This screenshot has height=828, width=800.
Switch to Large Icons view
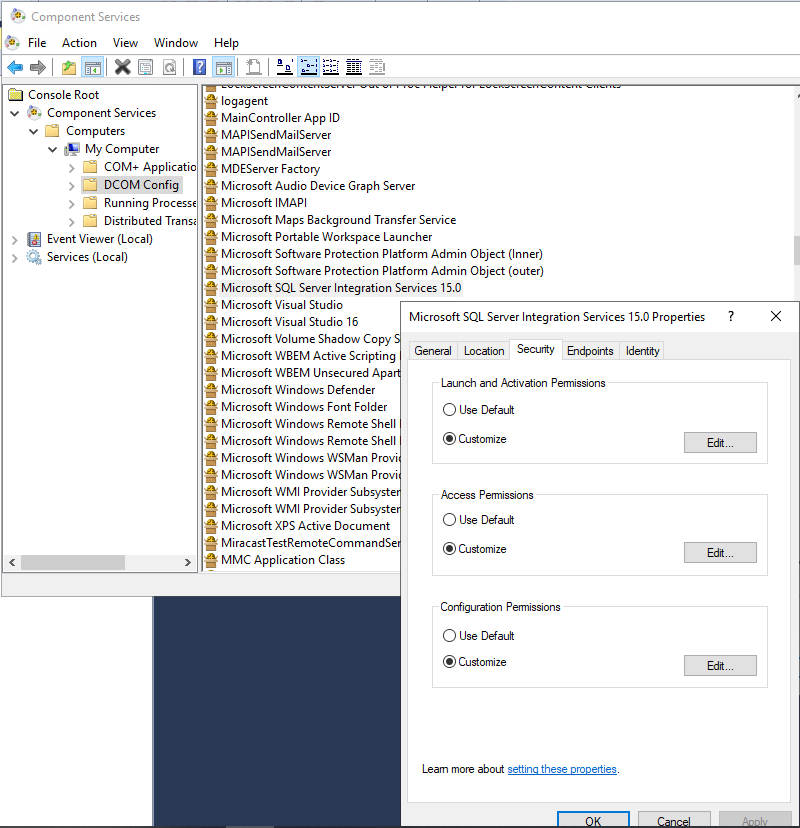tap(285, 67)
